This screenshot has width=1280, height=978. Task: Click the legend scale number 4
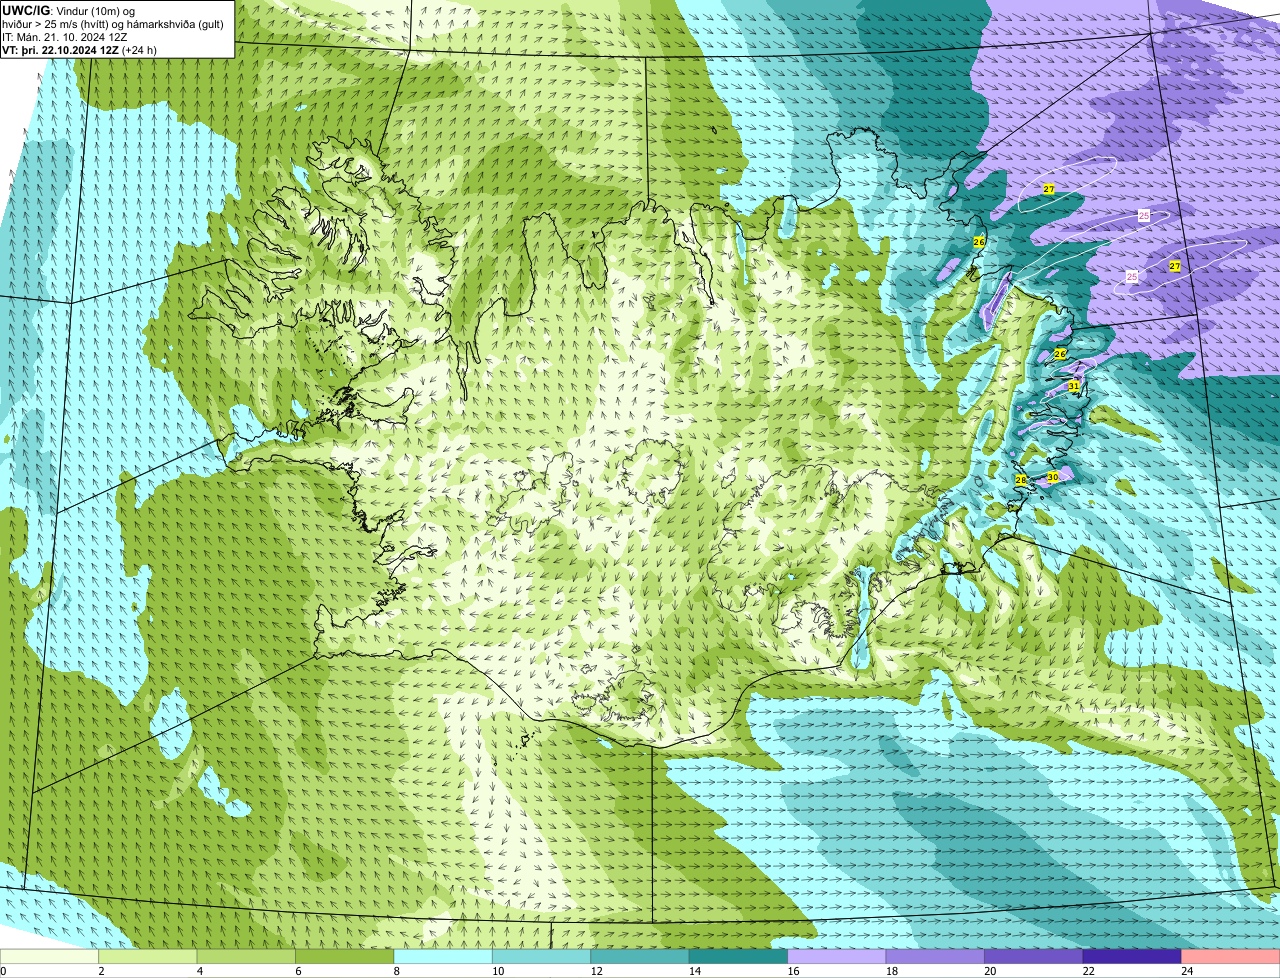pyautogui.click(x=198, y=971)
